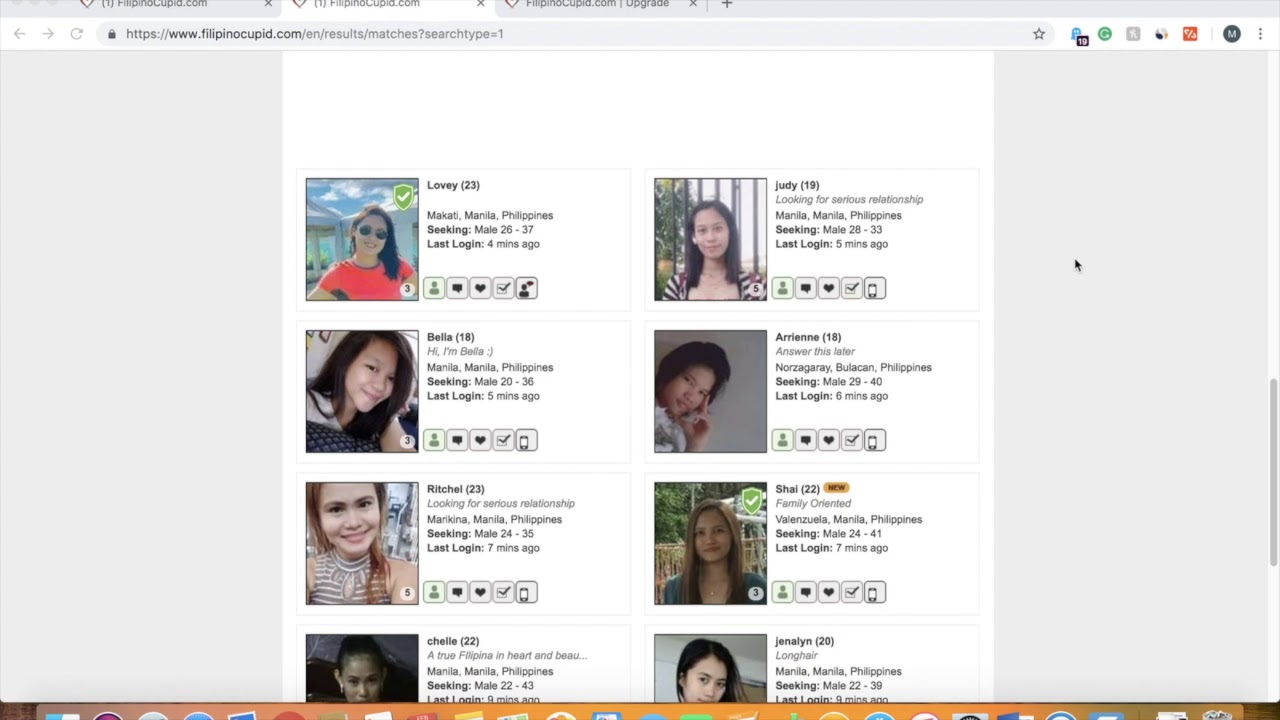
Task: Message Arrienne using the speech-bubble icon
Action: 805,440
